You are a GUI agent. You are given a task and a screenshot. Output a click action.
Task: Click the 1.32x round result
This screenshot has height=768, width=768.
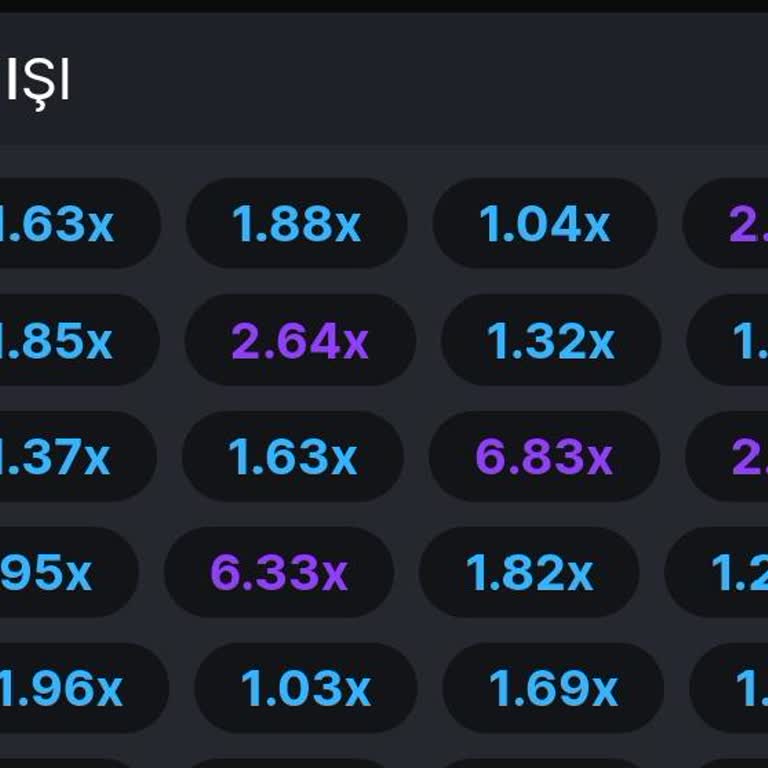[x=550, y=341]
